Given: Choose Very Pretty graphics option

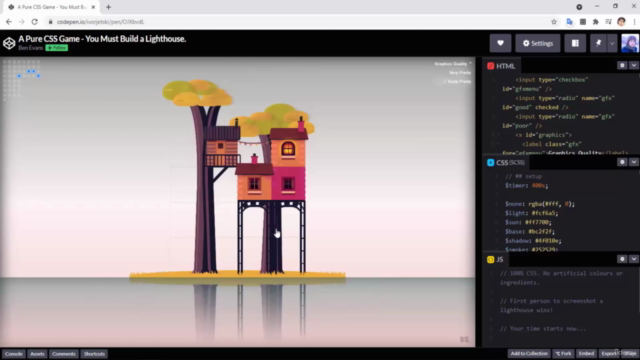Looking at the screenshot, I should (x=460, y=73).
